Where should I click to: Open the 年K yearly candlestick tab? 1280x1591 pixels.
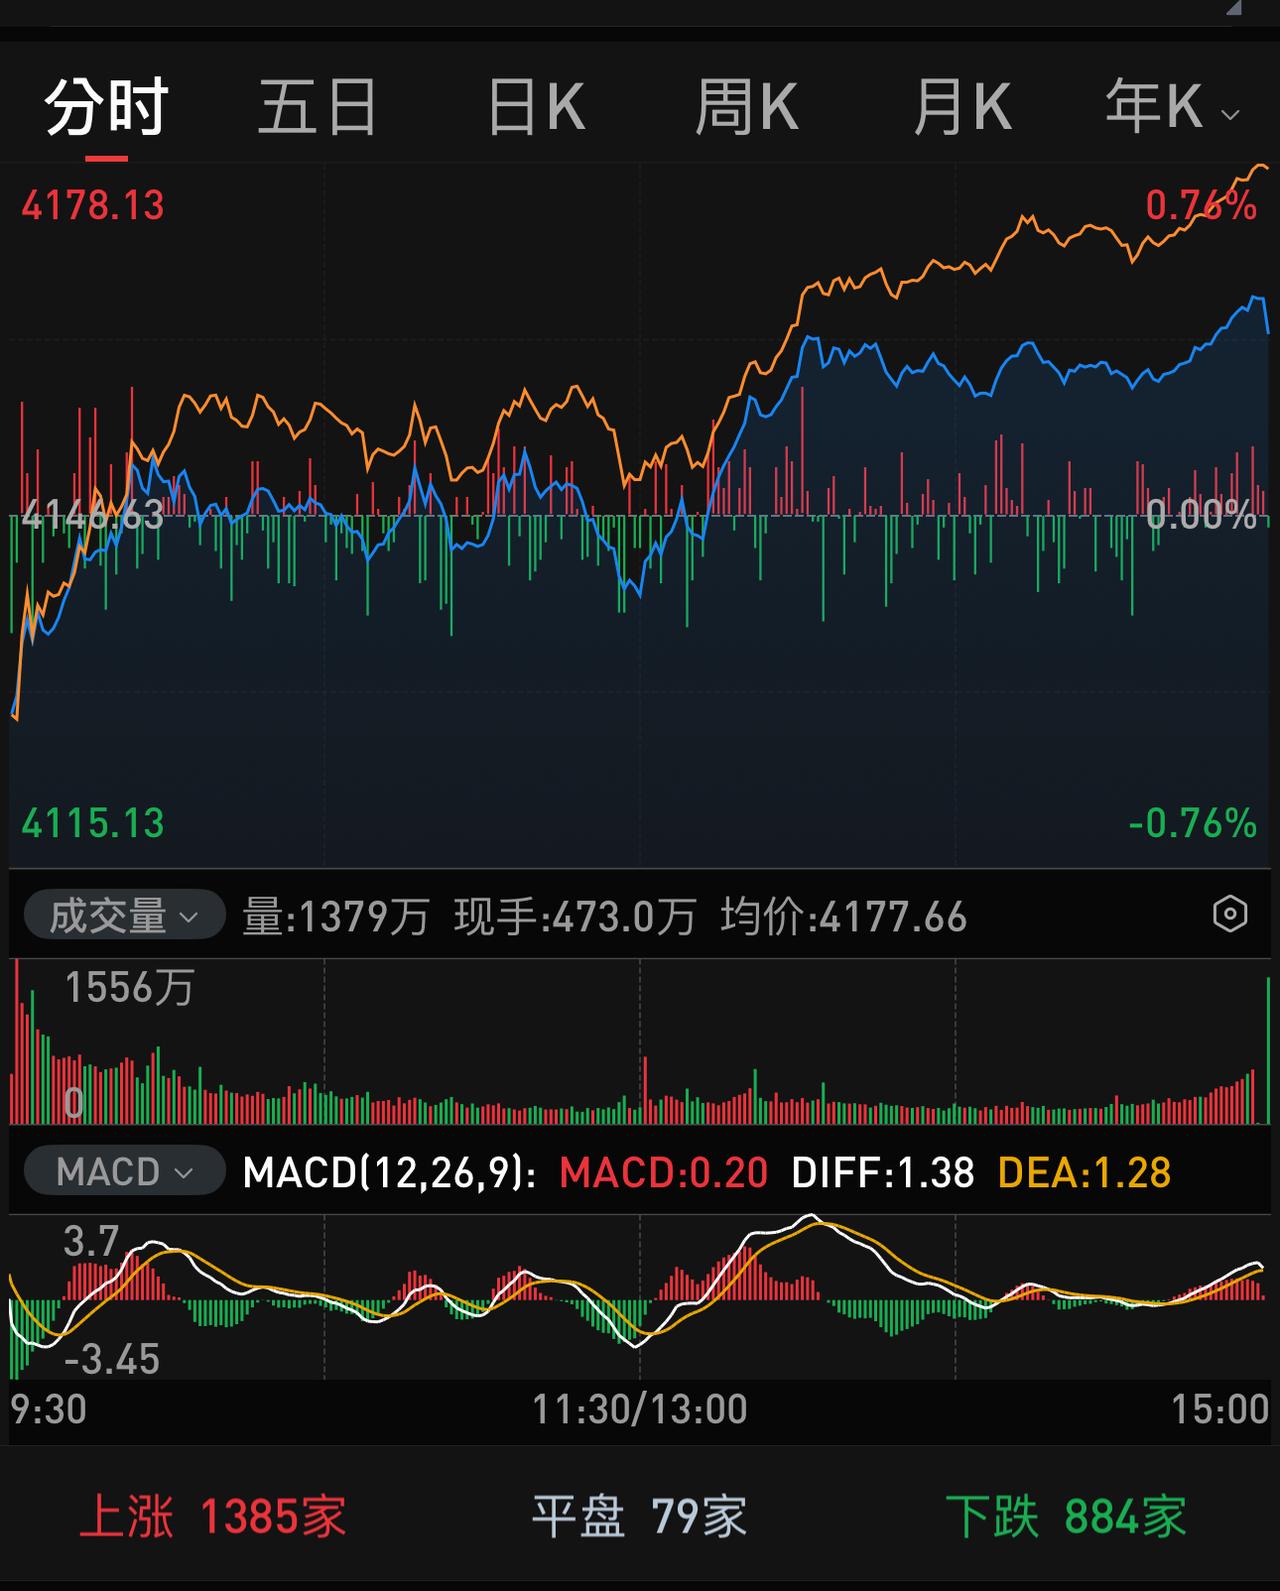tap(1153, 105)
